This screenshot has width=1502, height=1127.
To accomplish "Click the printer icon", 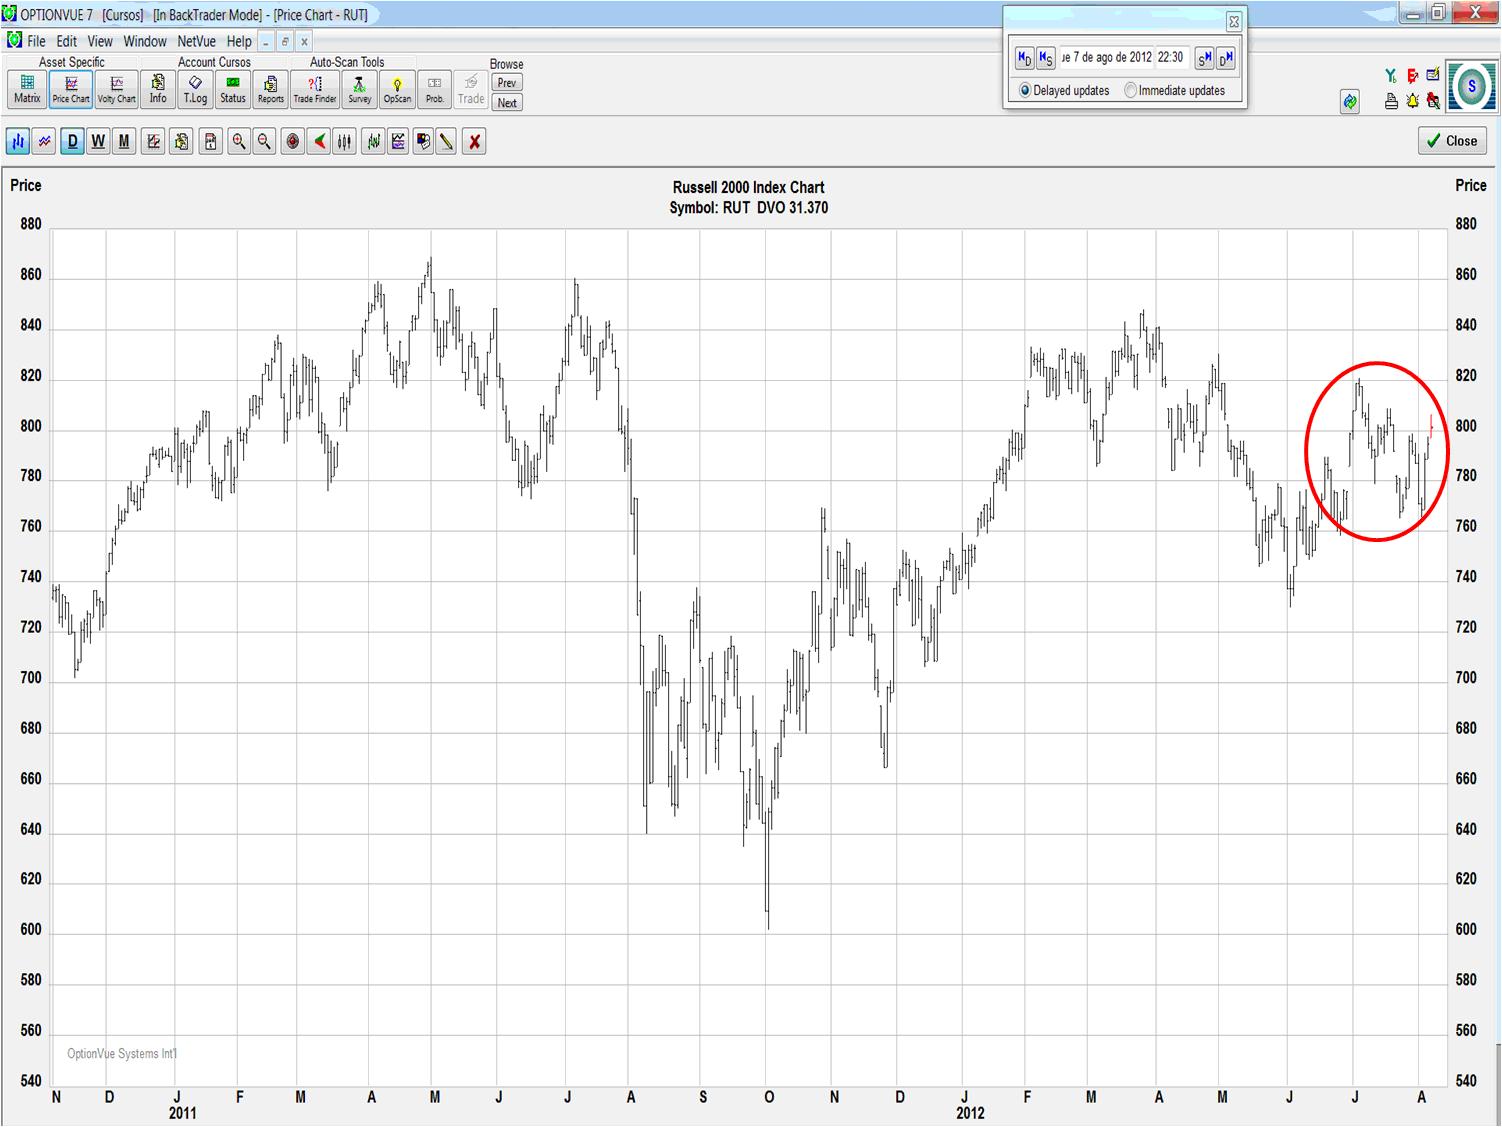I will pyautogui.click(x=1391, y=101).
